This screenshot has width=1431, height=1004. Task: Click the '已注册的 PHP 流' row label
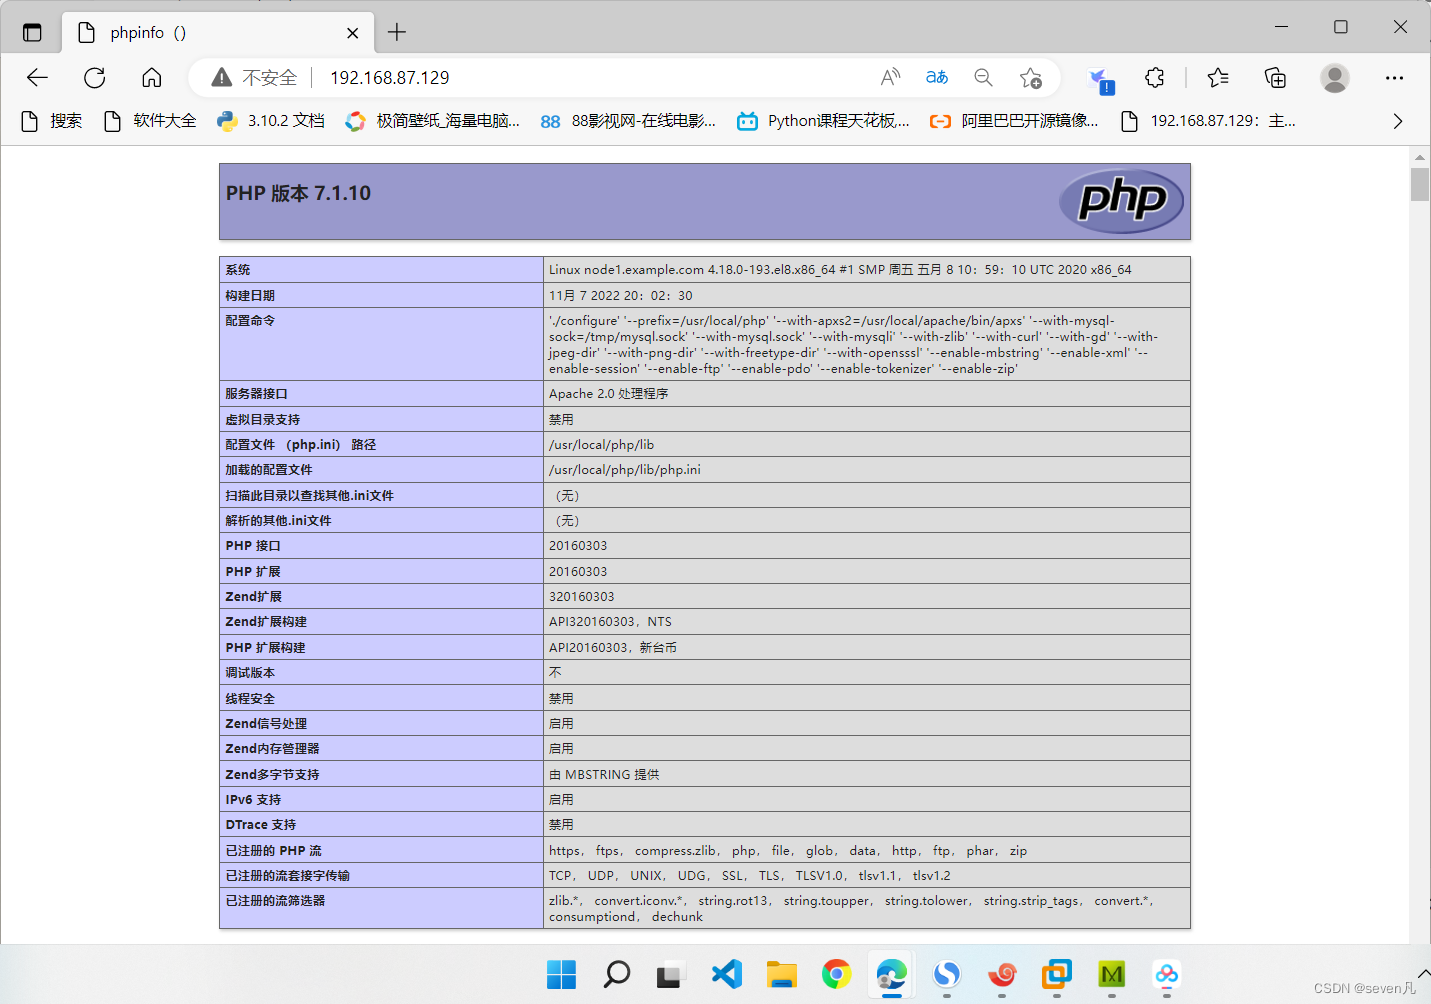[x=274, y=851]
